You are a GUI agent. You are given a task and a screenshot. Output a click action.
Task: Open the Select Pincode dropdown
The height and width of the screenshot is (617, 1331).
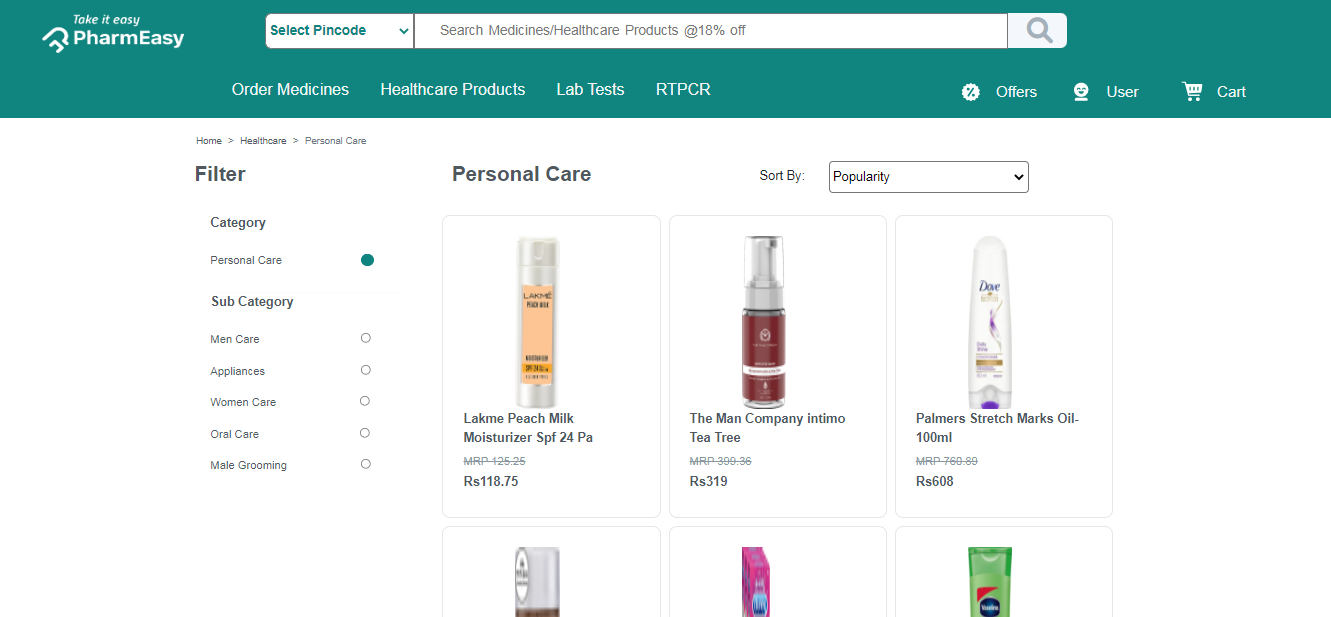[340, 31]
